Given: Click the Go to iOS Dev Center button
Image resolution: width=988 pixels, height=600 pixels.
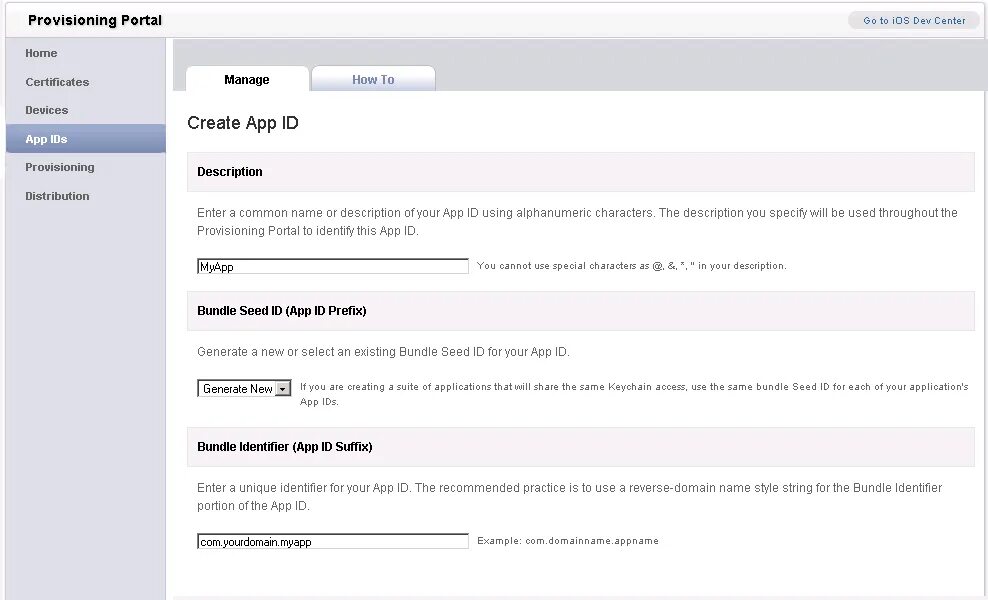Looking at the screenshot, I should coord(914,20).
